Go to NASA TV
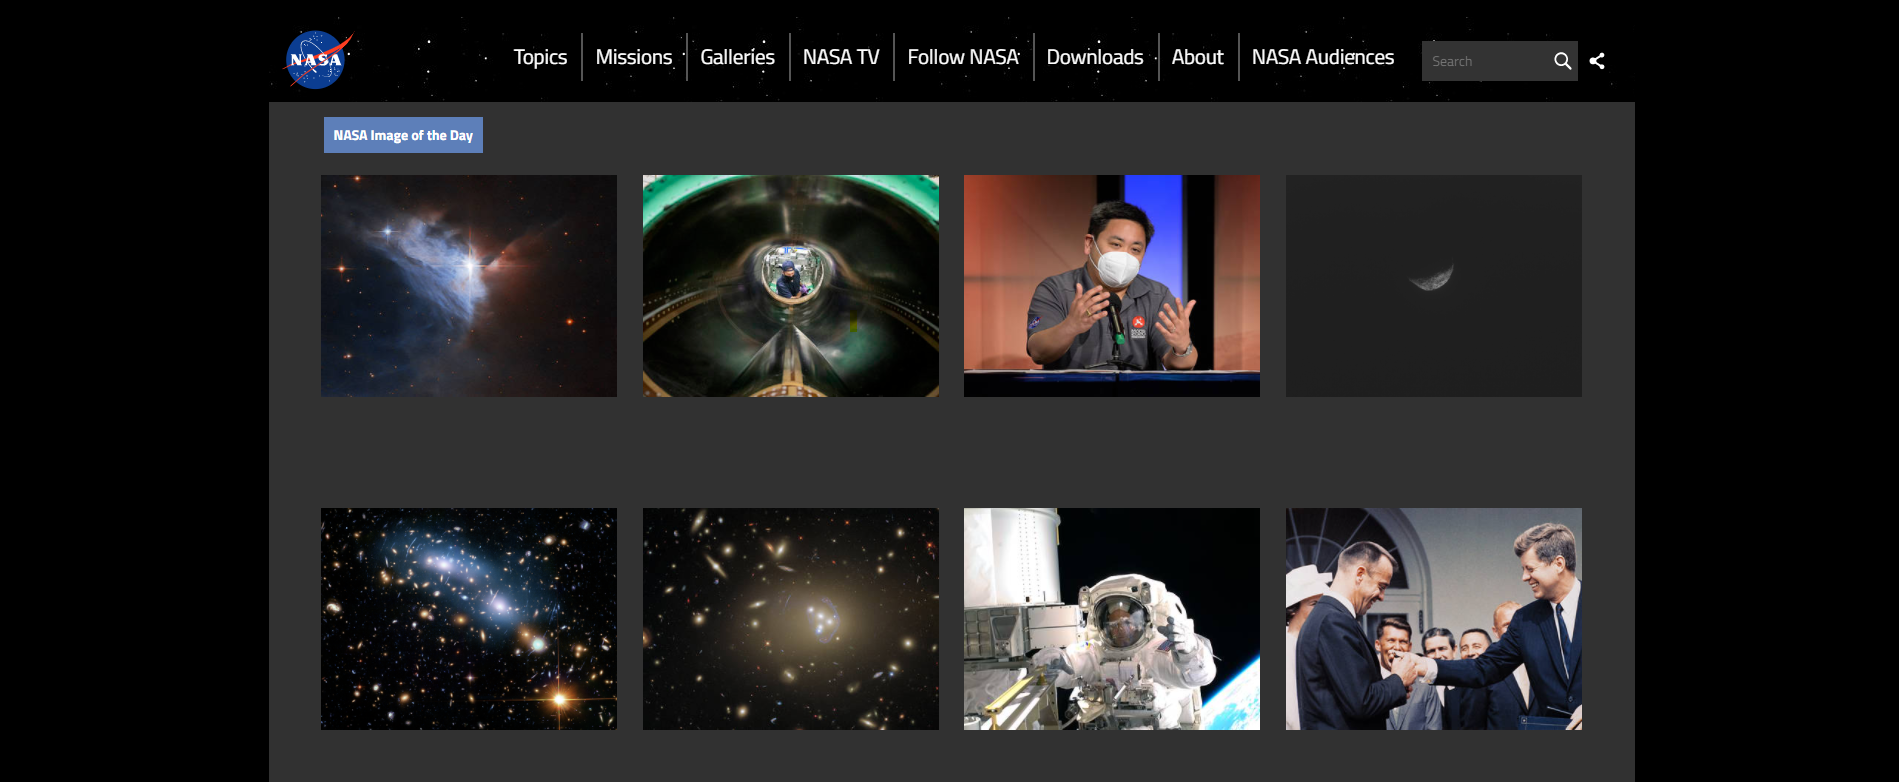 point(841,57)
